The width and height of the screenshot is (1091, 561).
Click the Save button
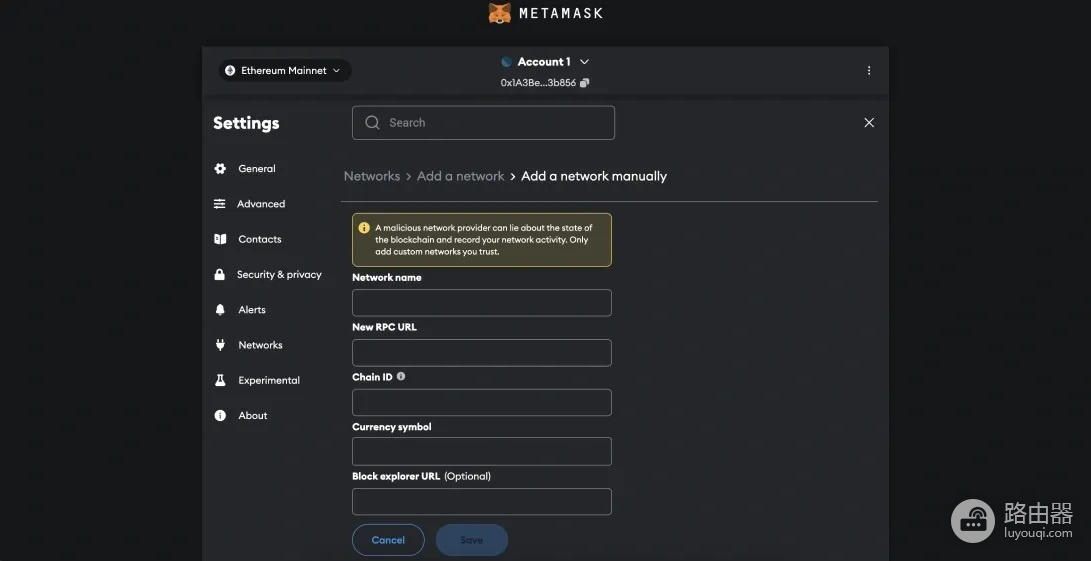tap(472, 540)
